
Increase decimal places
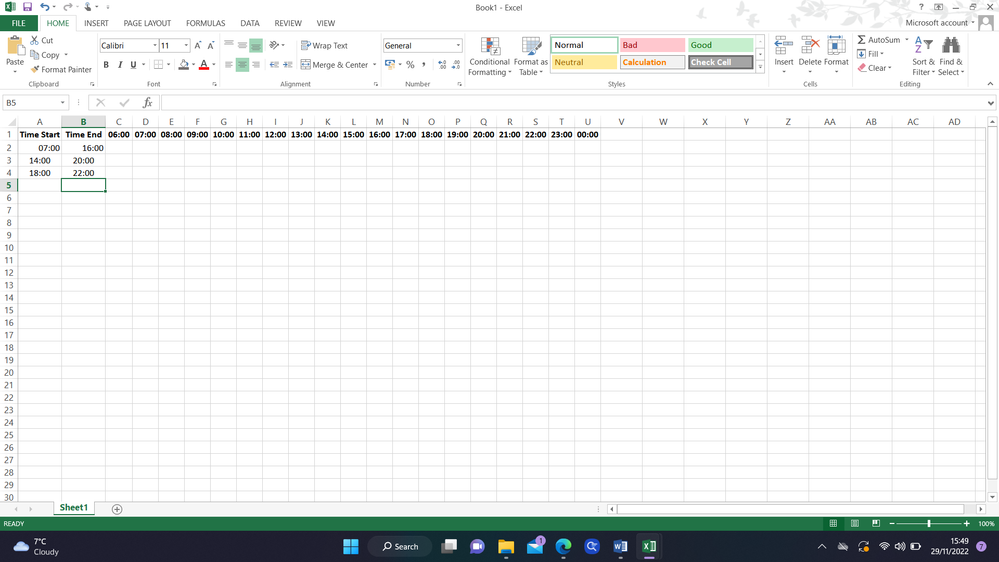coord(442,64)
